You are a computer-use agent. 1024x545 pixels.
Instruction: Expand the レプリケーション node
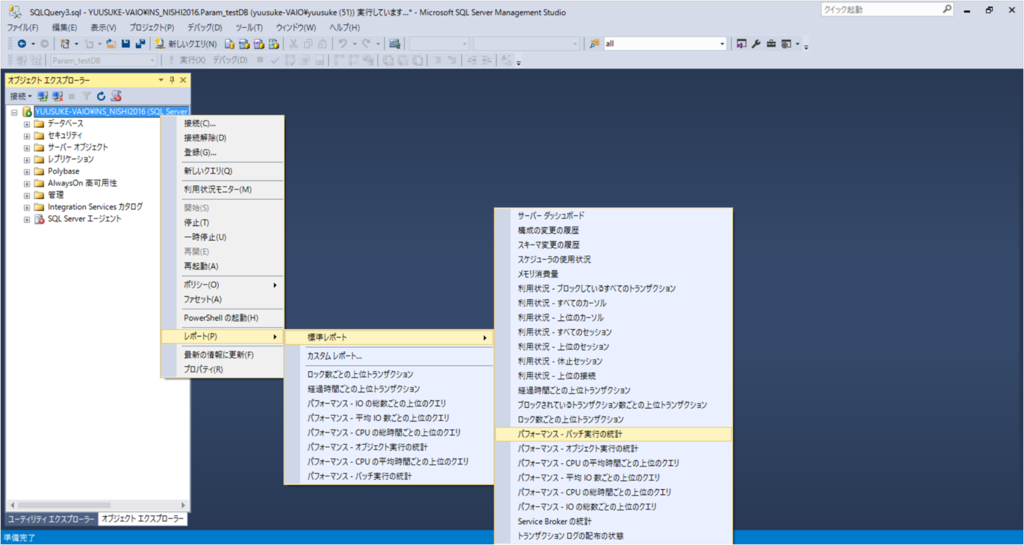click(x=27, y=159)
